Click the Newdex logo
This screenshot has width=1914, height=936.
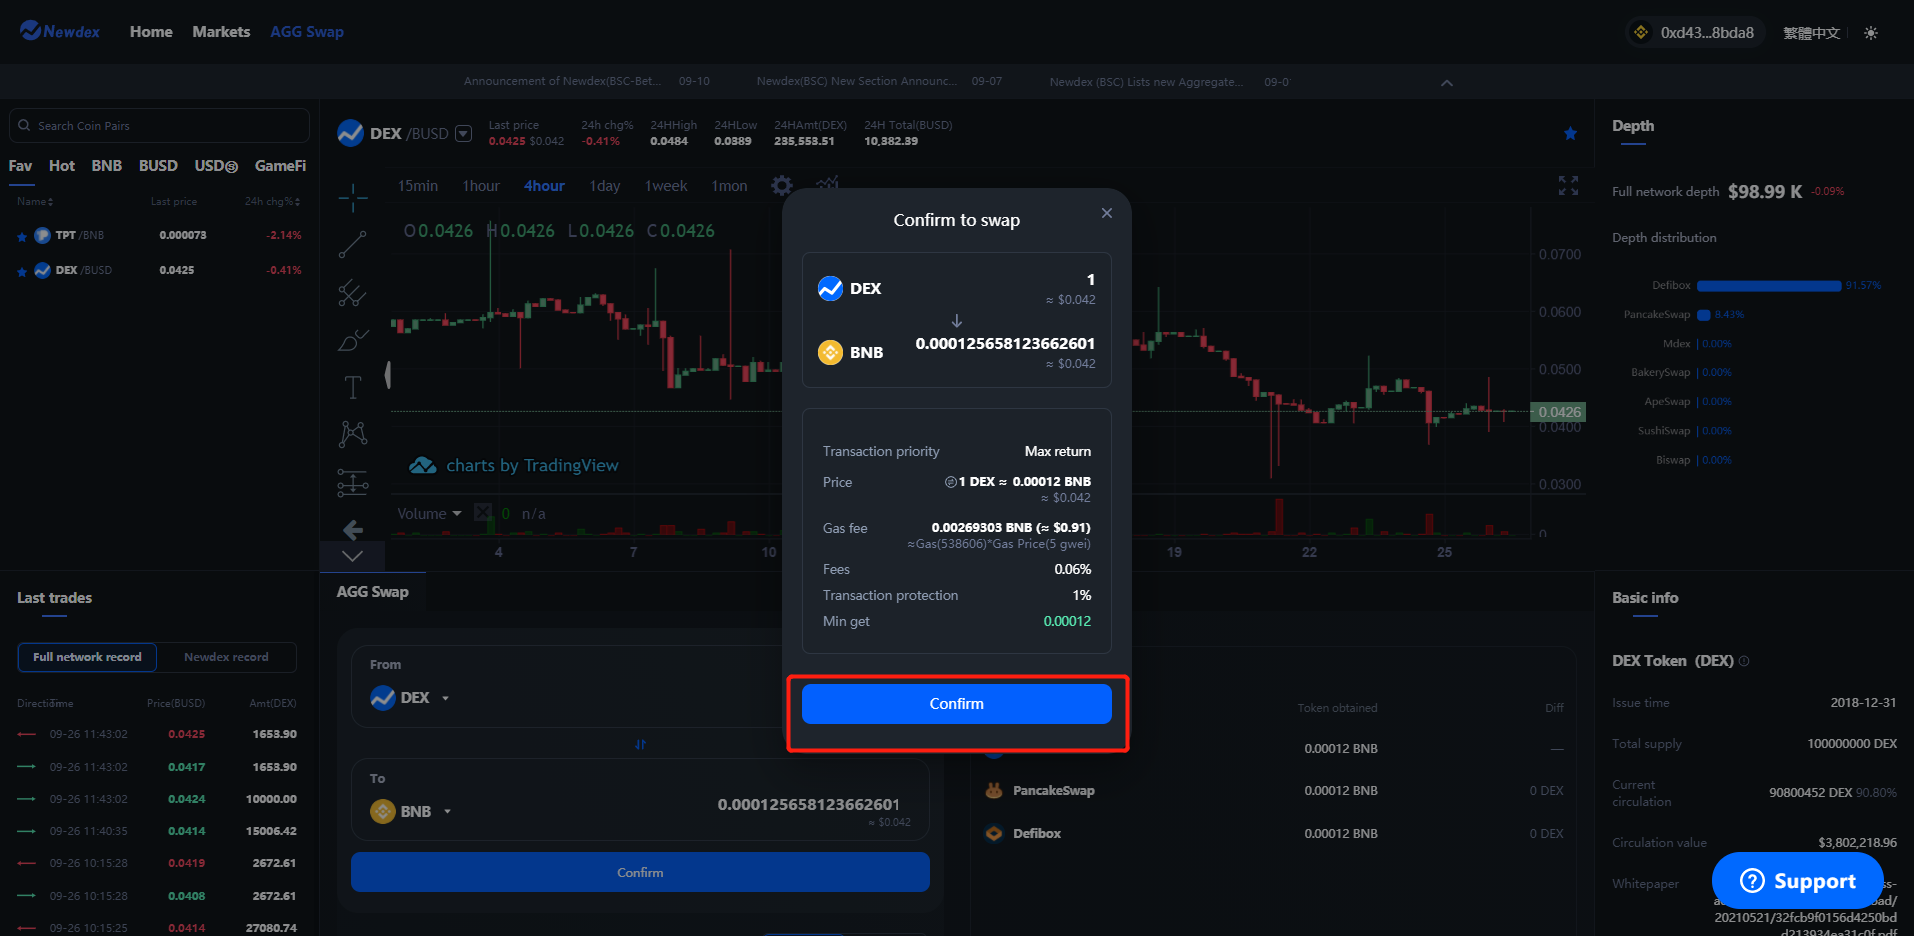click(x=60, y=31)
